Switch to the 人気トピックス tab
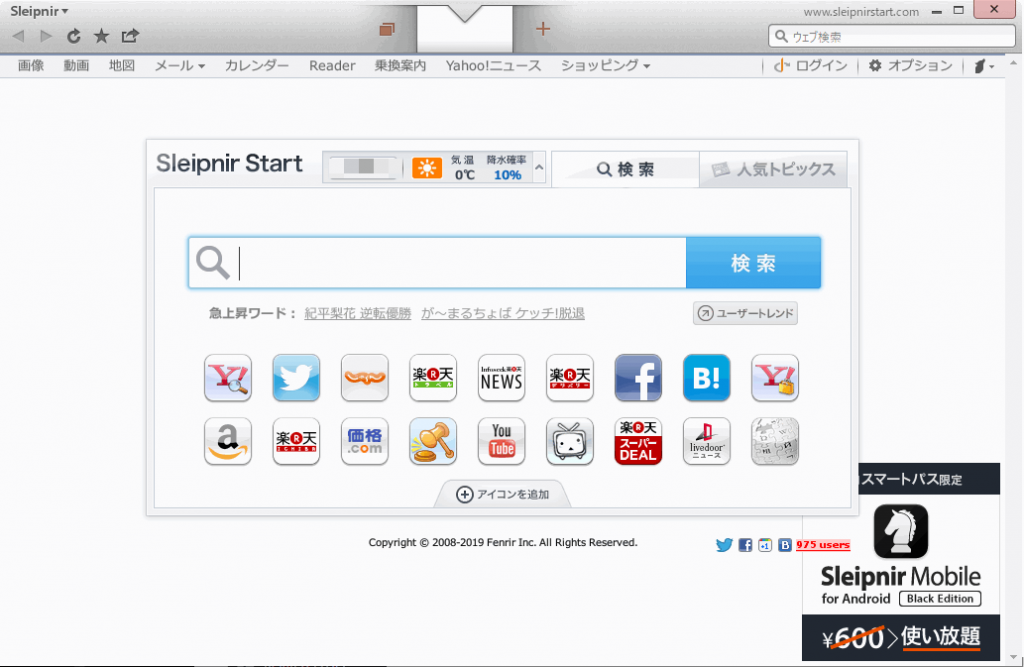 (x=773, y=170)
